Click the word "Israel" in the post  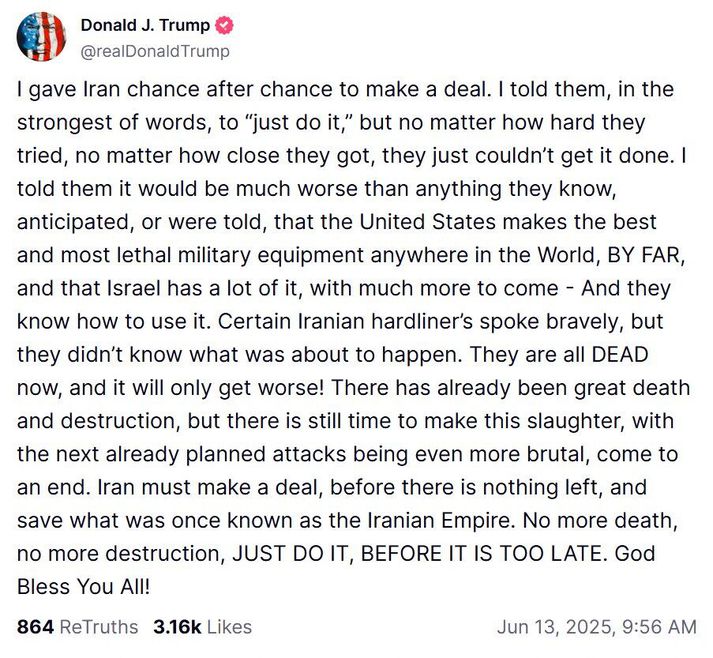click(134, 288)
